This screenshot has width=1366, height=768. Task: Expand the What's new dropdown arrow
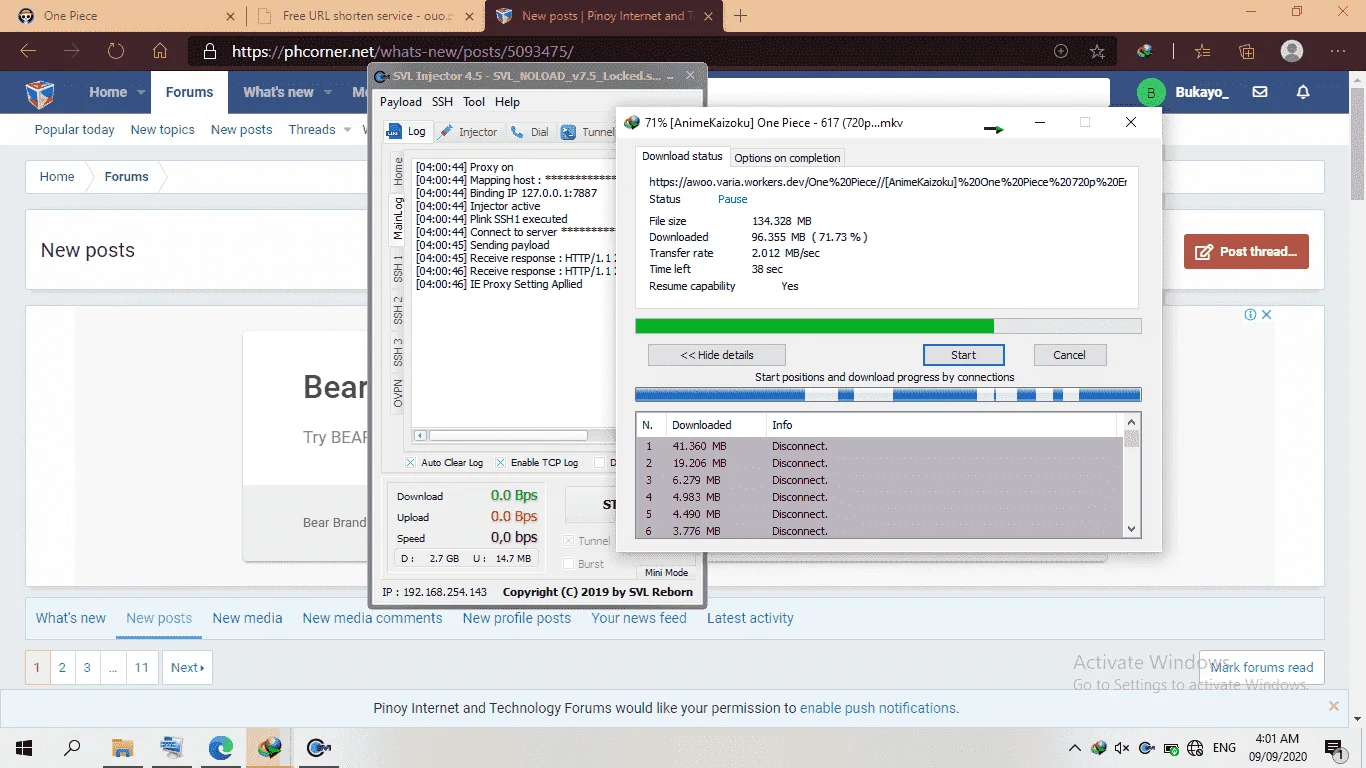(x=327, y=92)
